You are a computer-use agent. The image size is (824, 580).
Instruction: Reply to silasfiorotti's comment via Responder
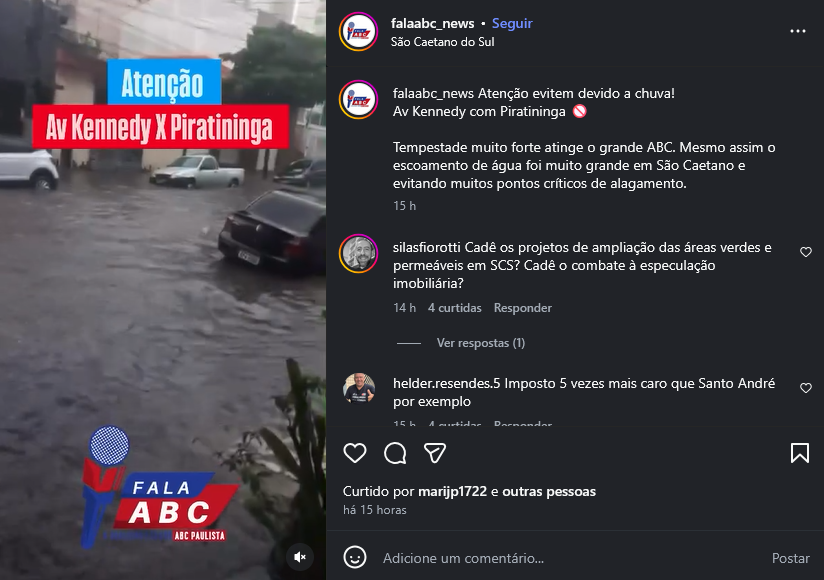522,308
